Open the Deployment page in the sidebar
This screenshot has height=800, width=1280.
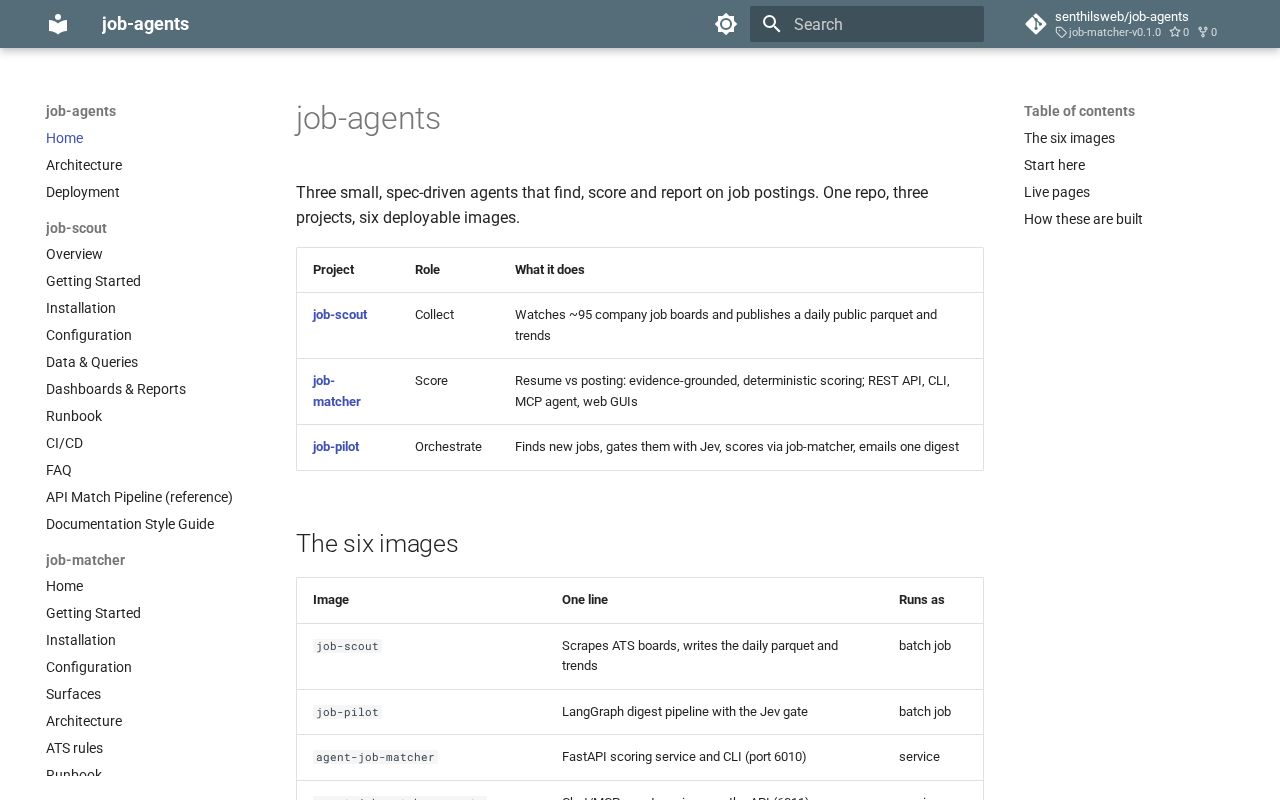point(83,192)
